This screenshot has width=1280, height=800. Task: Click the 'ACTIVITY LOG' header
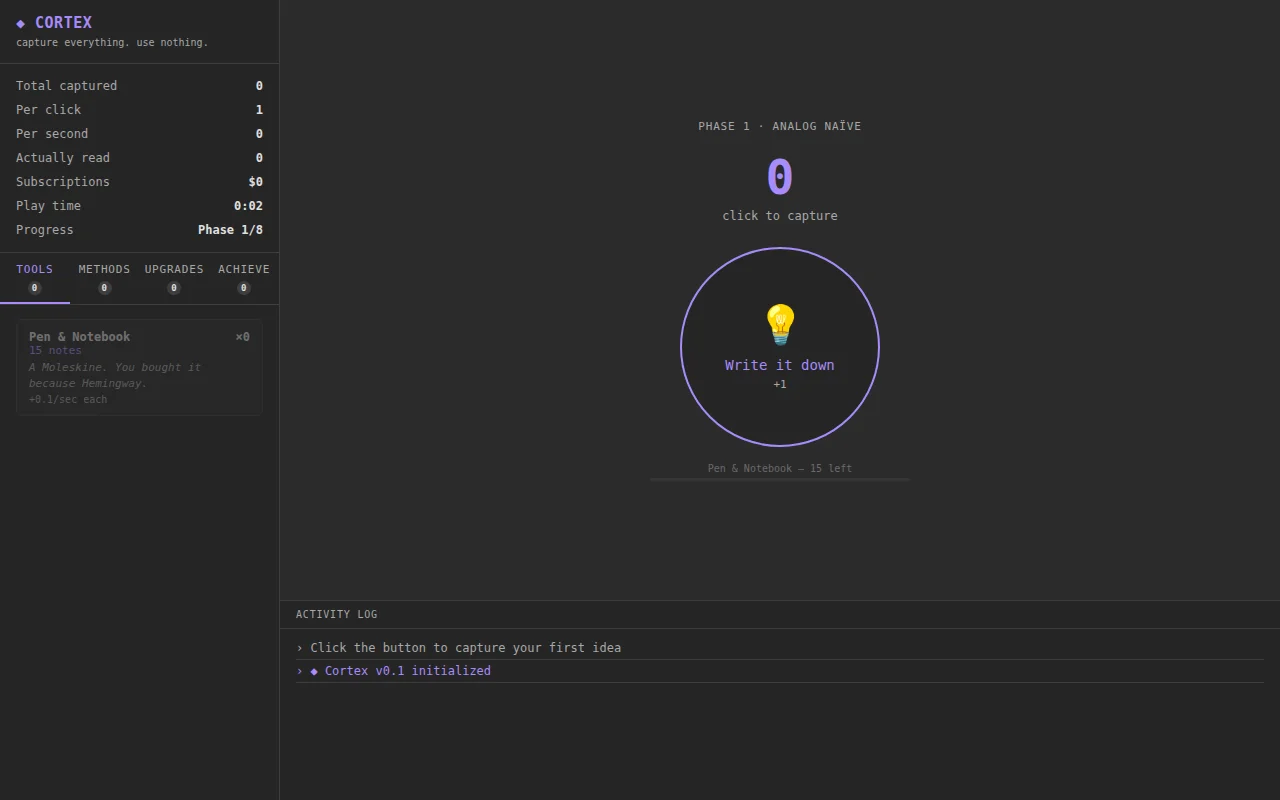click(x=337, y=614)
